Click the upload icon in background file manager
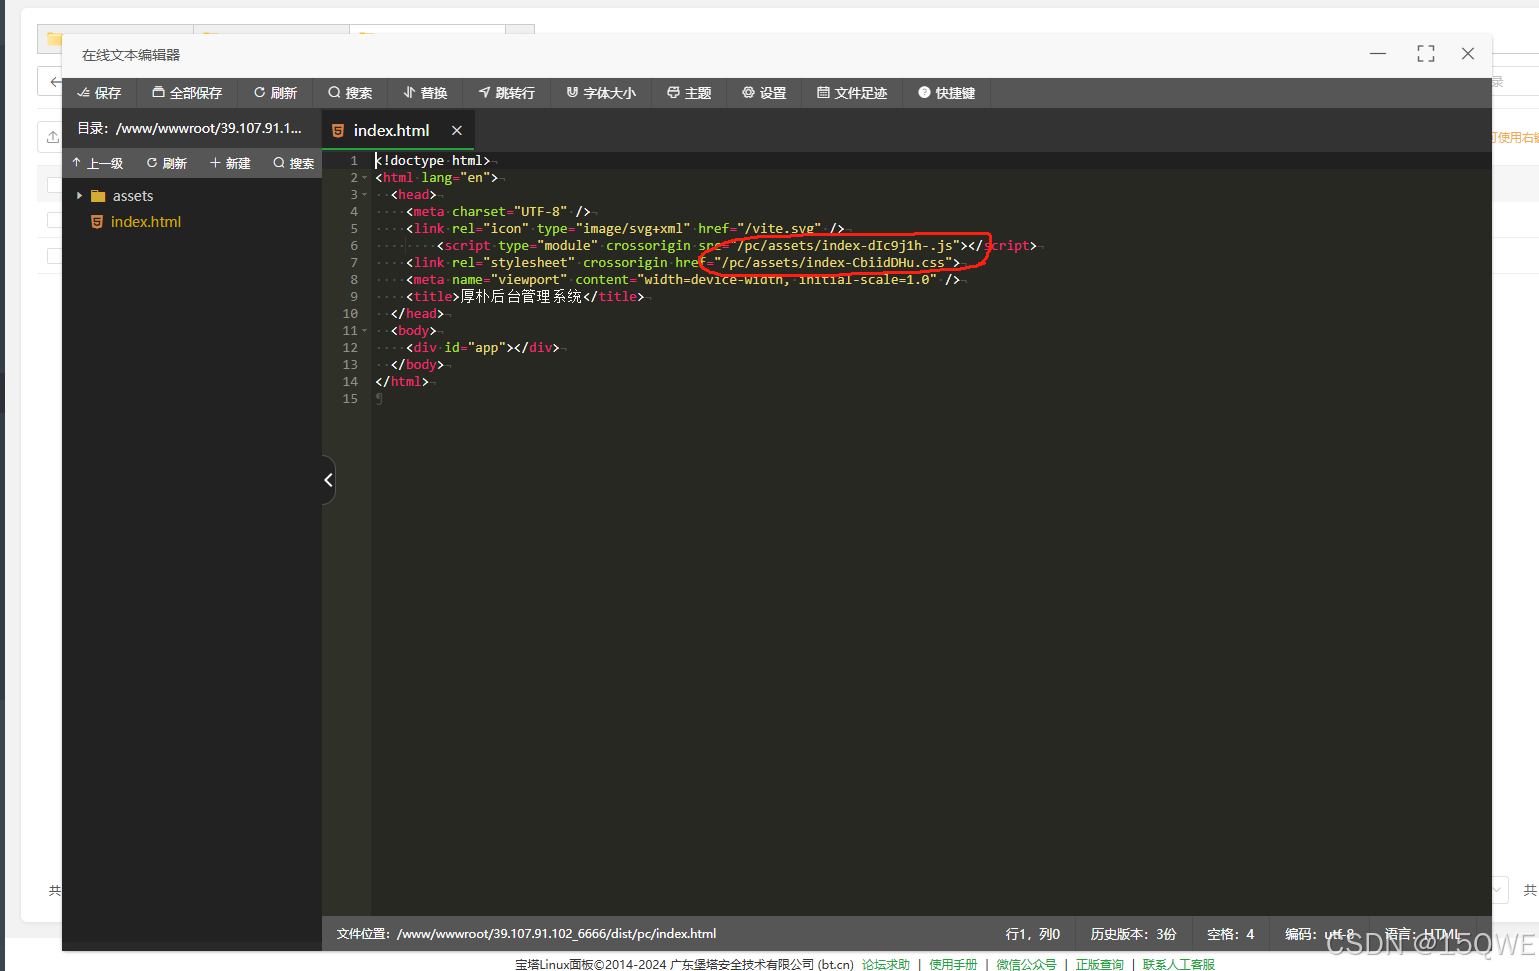 point(52,137)
